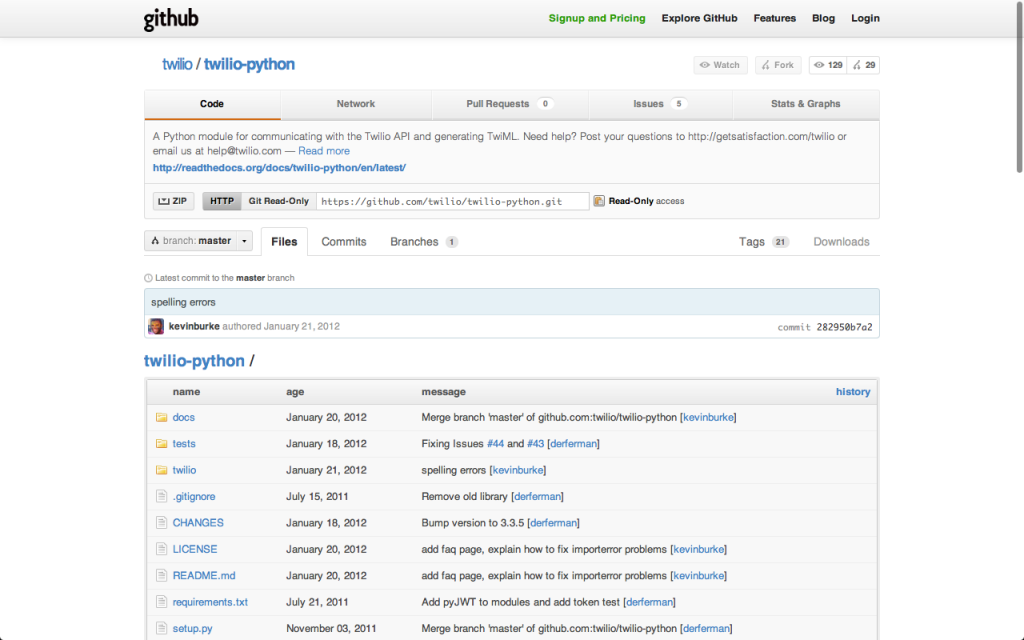This screenshot has height=640, width=1024.
Task: Click Read more in the description
Action: tap(324, 151)
